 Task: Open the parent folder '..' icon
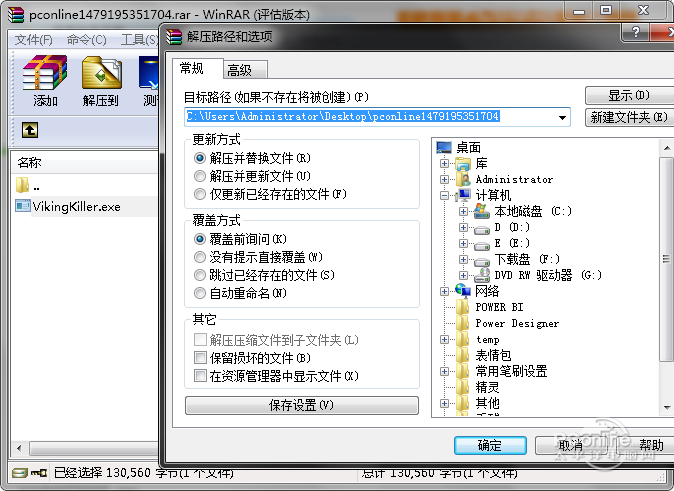[x=22, y=185]
